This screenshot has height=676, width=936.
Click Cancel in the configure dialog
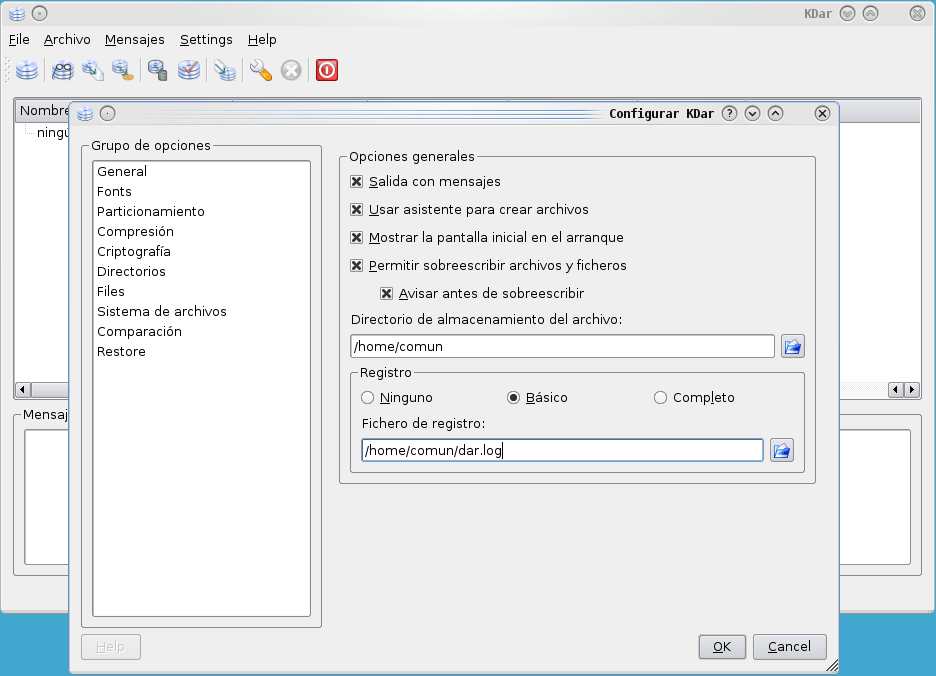[x=789, y=647]
